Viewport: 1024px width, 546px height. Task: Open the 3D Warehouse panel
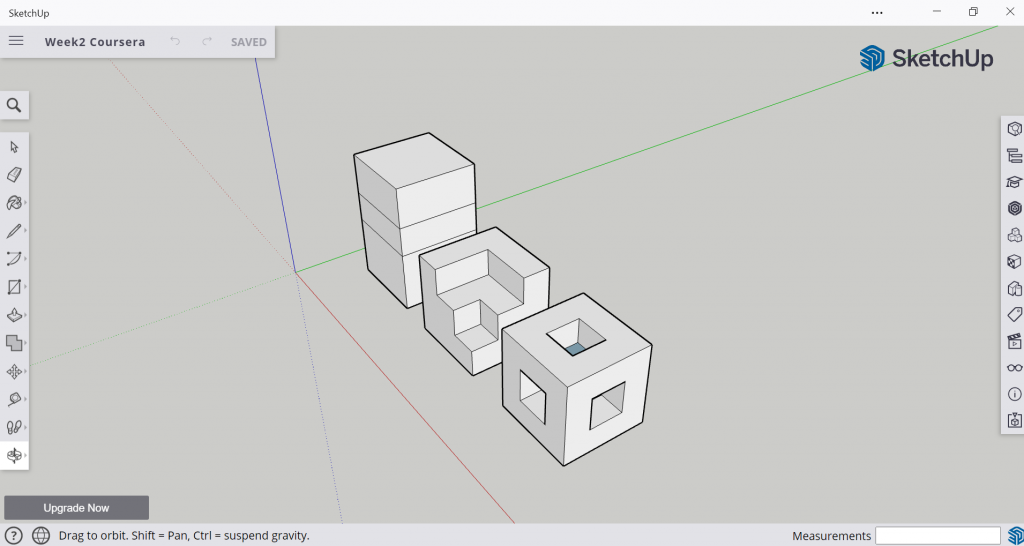pos(1014,208)
